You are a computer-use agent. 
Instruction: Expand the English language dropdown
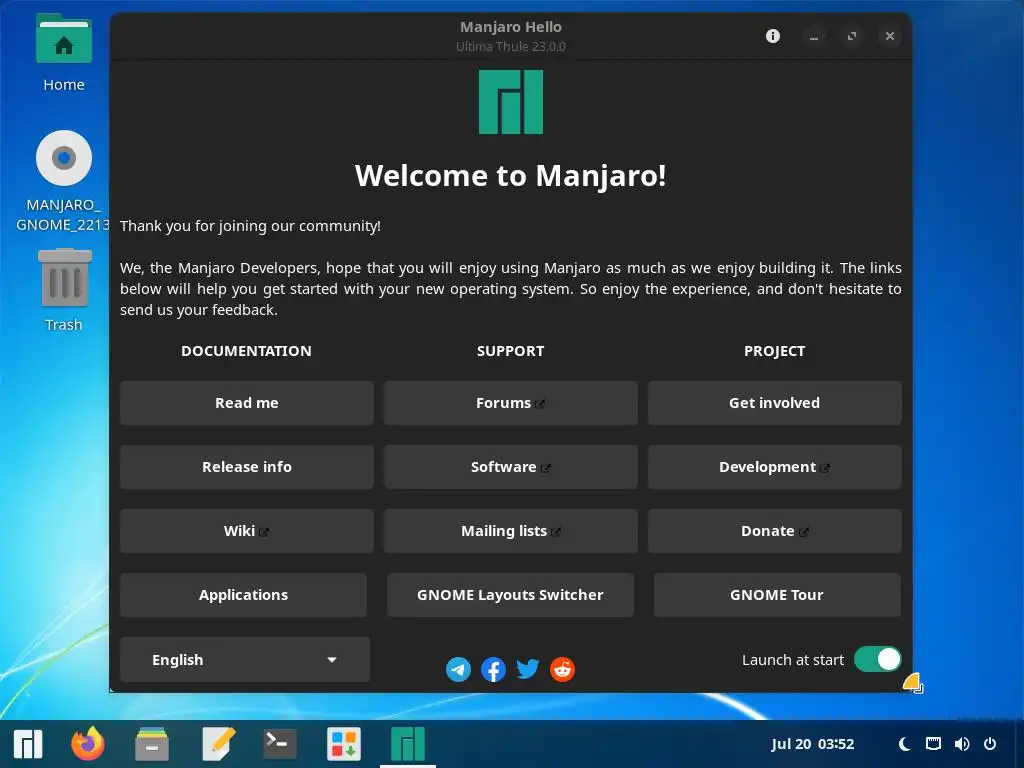pos(245,660)
